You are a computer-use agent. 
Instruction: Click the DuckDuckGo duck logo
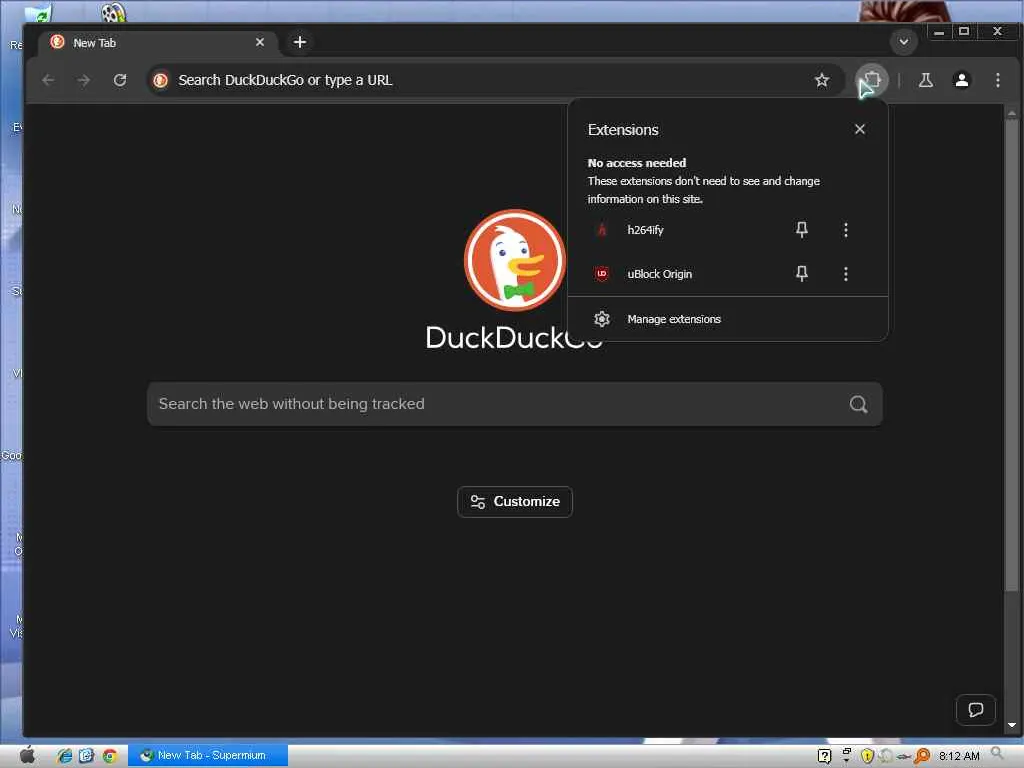click(x=515, y=261)
